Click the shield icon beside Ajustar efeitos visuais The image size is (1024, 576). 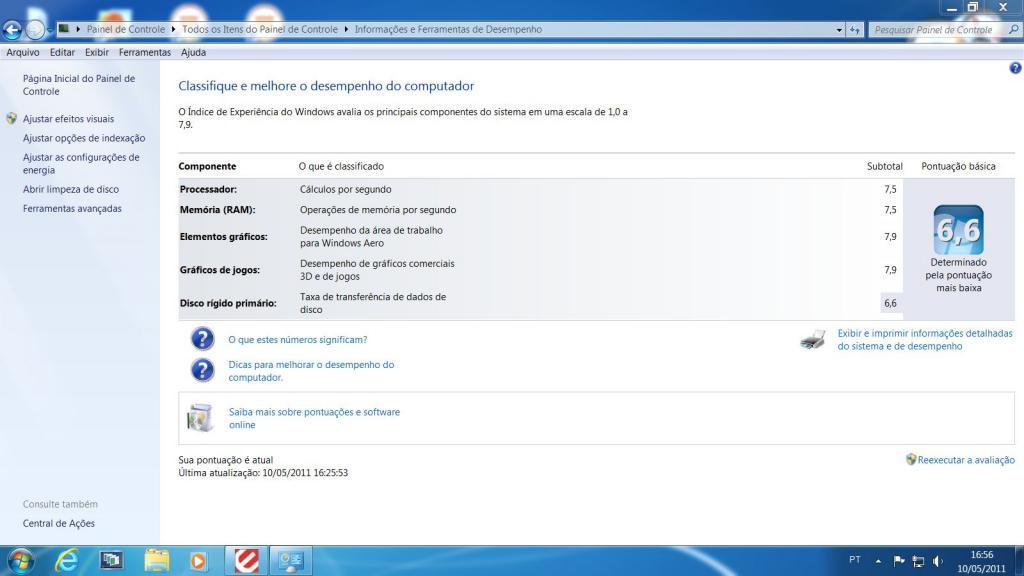[x=12, y=119]
